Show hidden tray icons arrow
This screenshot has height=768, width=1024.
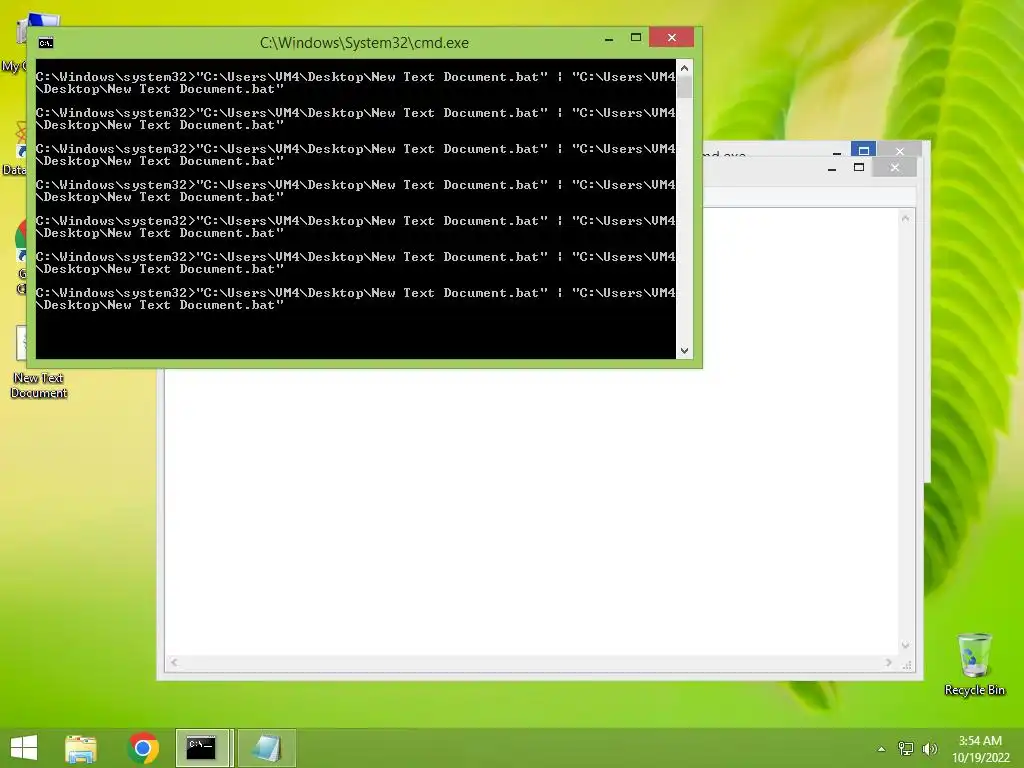pyautogui.click(x=881, y=749)
